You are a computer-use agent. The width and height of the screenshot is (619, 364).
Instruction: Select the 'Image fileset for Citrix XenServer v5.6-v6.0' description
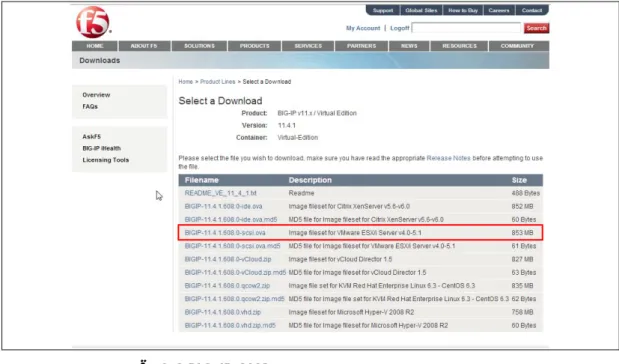pyautogui.click(x=349, y=206)
